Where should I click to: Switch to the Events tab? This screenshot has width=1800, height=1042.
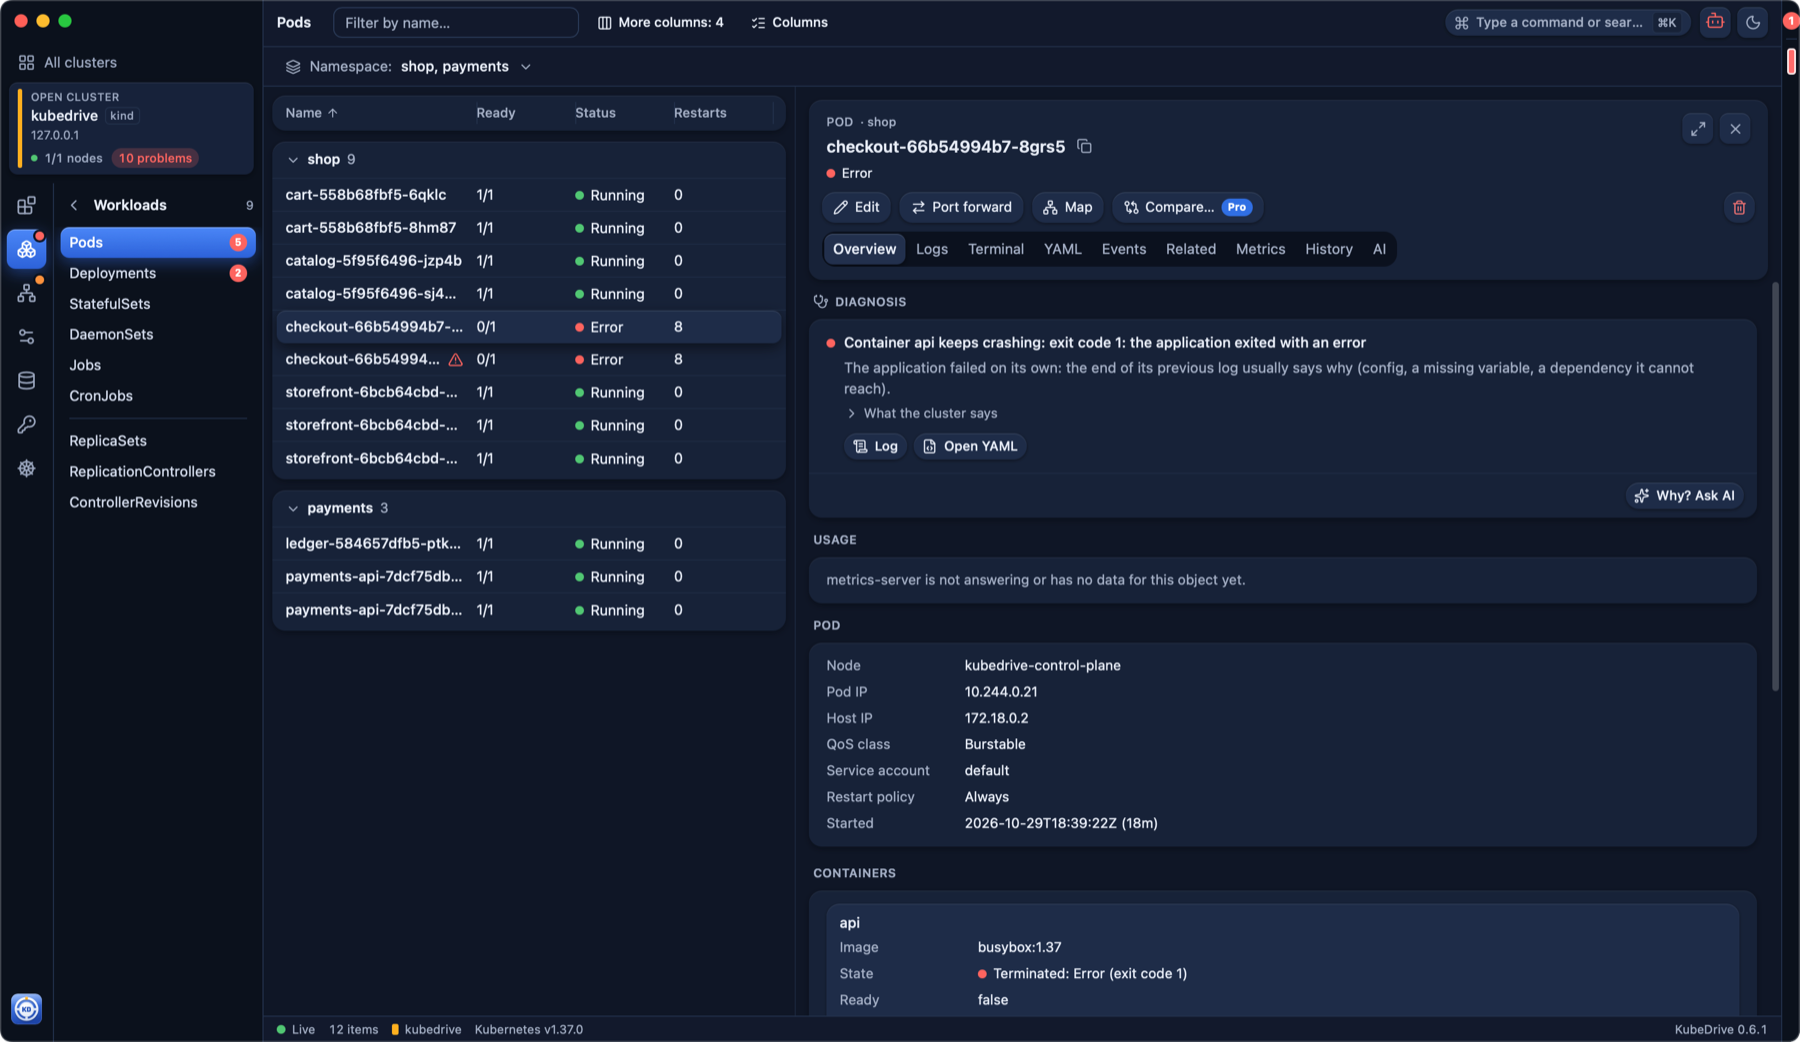pos(1123,249)
